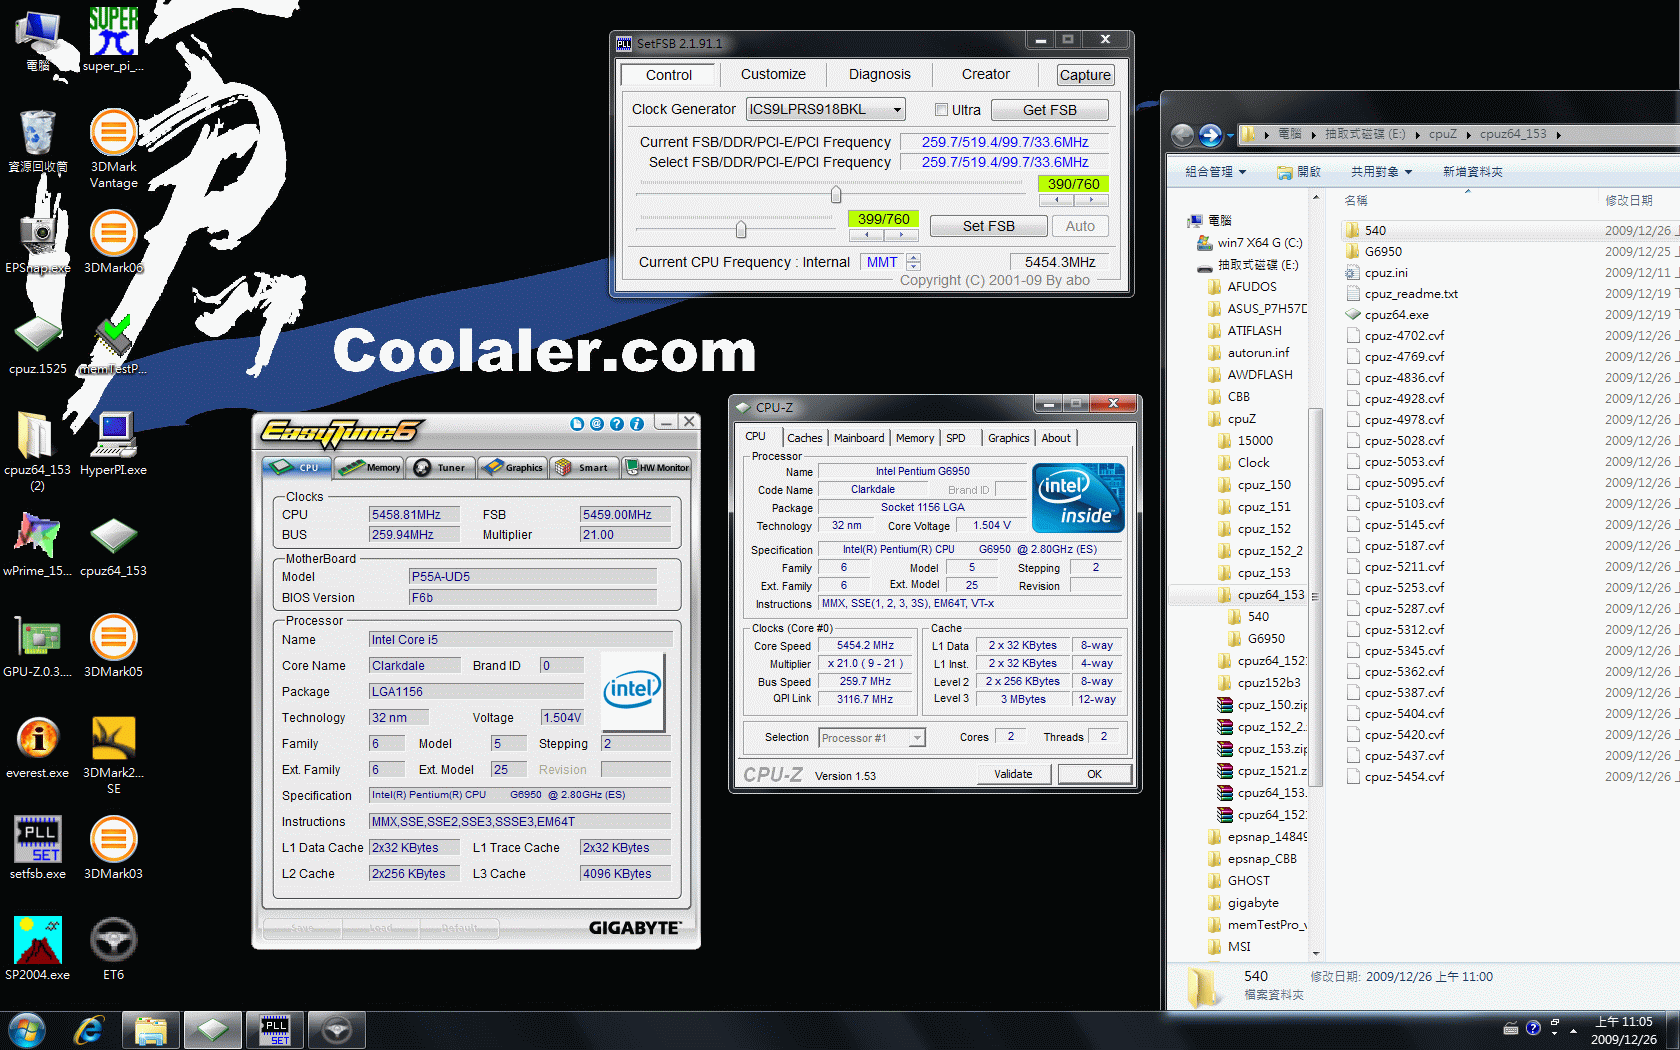Open the setfsb.exe desktop icon
This screenshot has height=1050, width=1680.
pos(38,848)
